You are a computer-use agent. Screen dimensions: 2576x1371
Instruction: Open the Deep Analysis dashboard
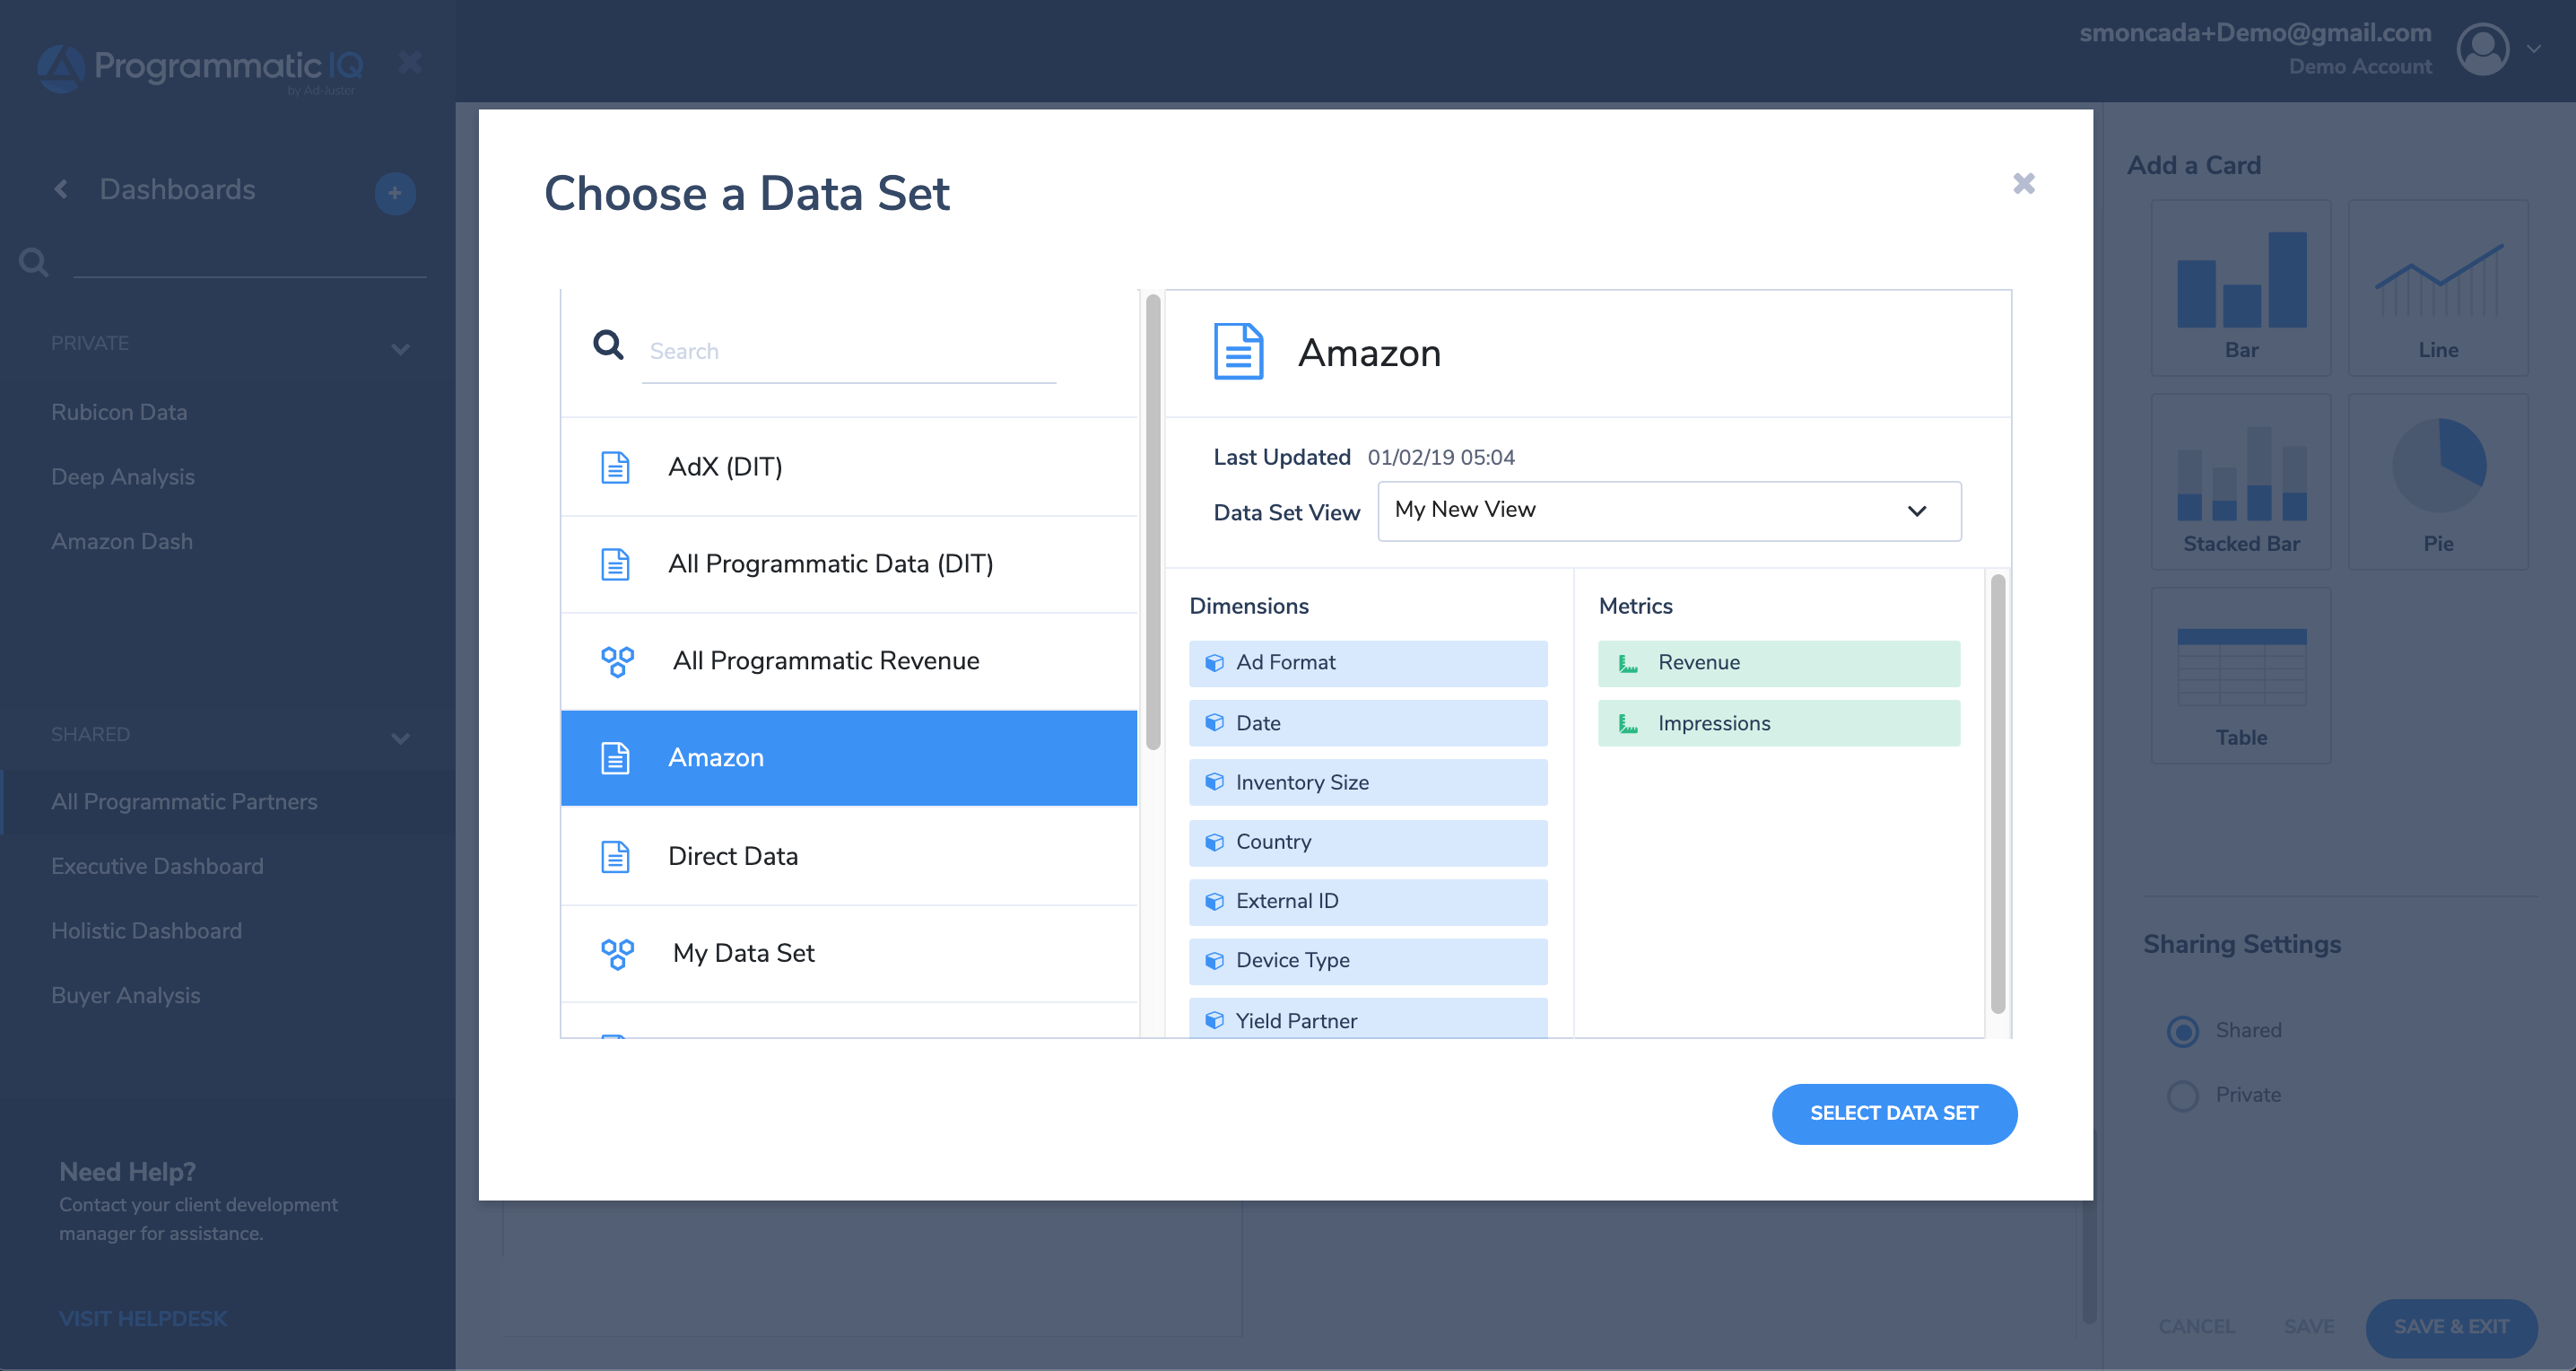pyautogui.click(x=123, y=477)
